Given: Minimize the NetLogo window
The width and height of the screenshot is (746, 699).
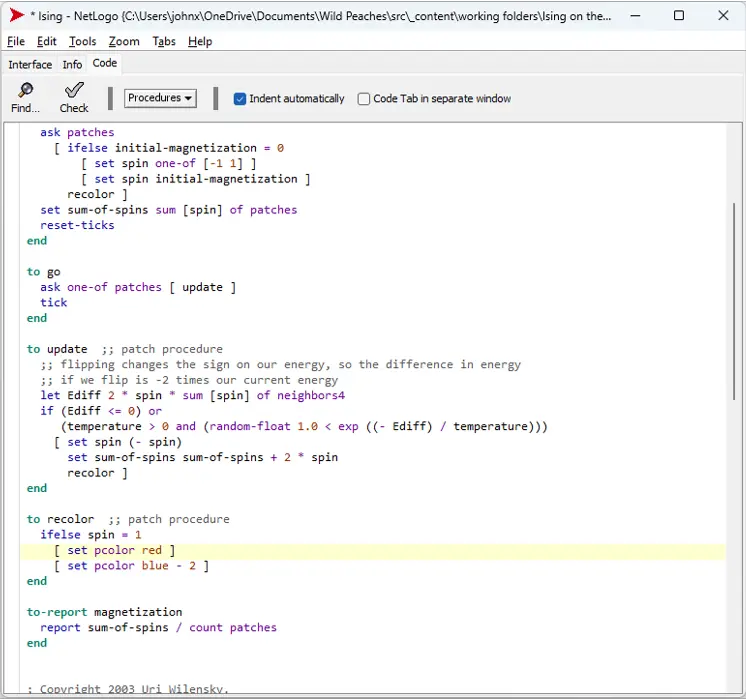Looking at the screenshot, I should 635,16.
